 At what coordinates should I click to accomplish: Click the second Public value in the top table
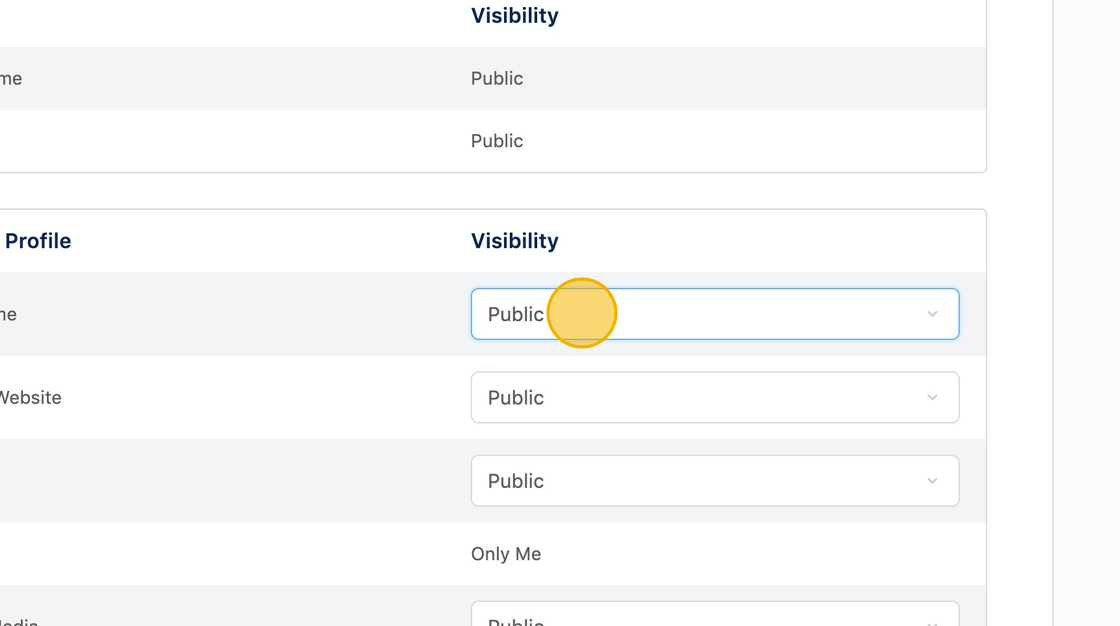pos(497,141)
